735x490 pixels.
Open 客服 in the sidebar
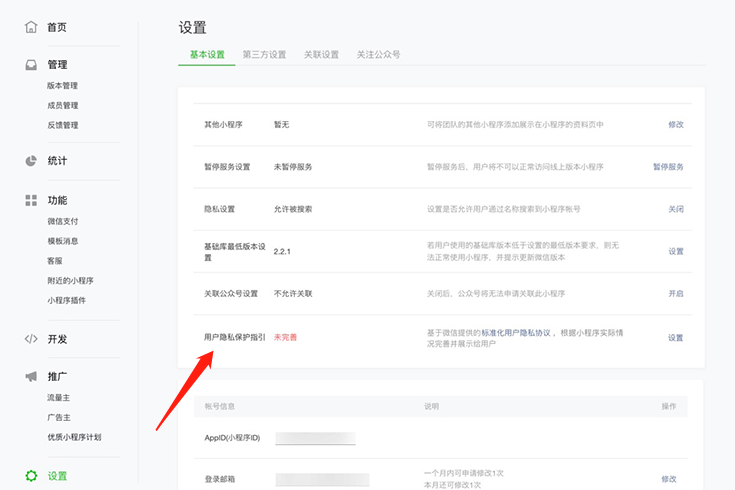pyautogui.click(x=55, y=261)
